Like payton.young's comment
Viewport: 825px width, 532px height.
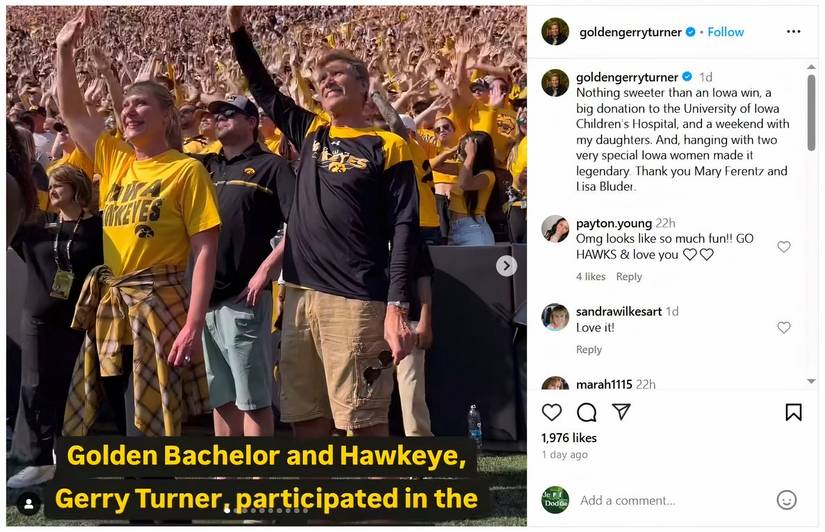784,247
